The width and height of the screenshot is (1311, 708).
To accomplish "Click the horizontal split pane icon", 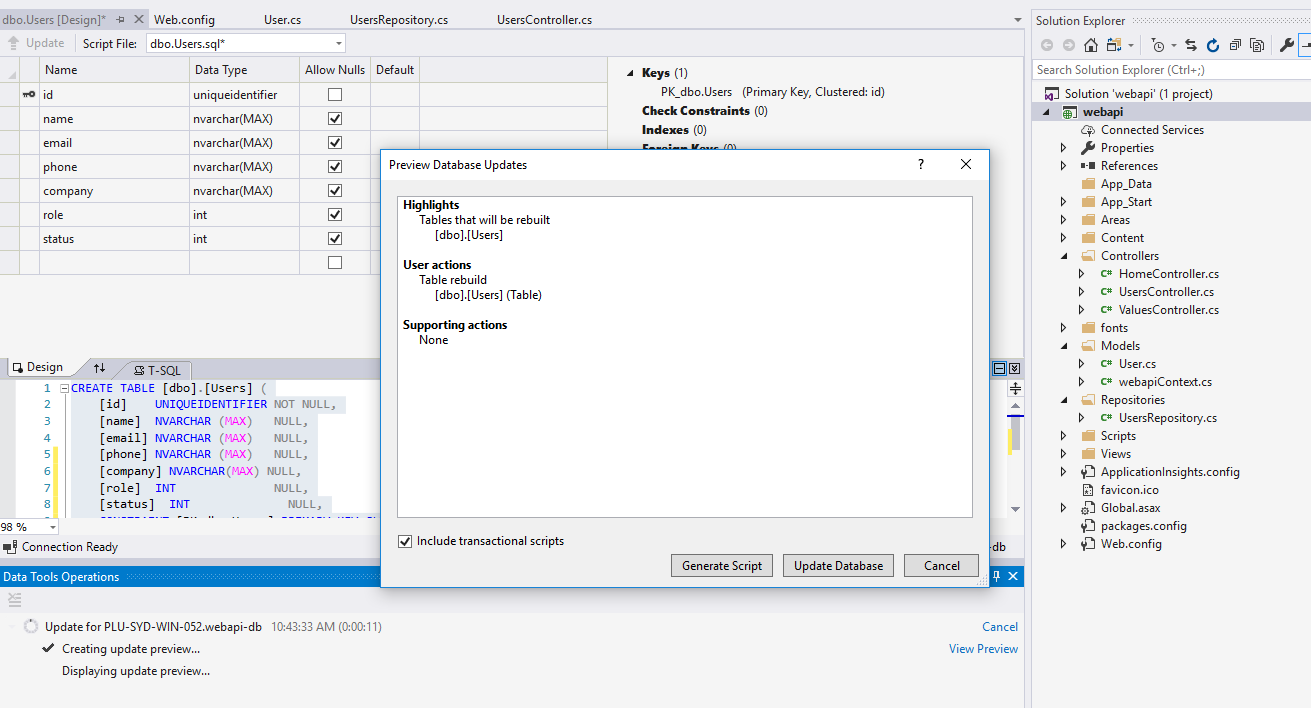I will (999, 369).
